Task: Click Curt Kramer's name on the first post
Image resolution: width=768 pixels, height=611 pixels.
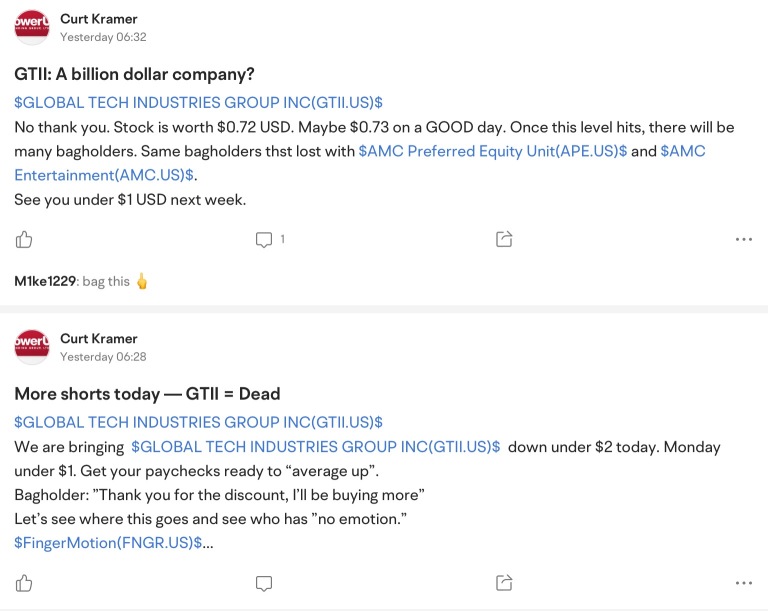Action: coord(98,19)
